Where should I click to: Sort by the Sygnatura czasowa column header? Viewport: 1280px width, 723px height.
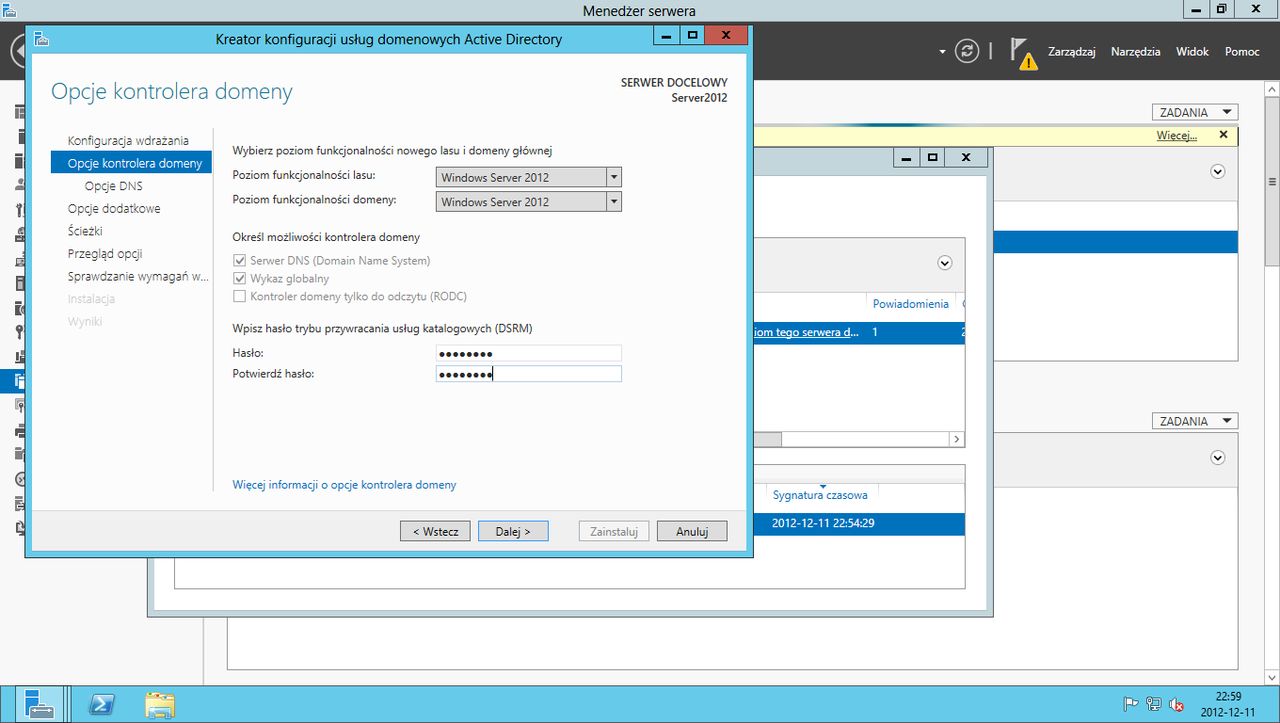pyautogui.click(x=820, y=495)
